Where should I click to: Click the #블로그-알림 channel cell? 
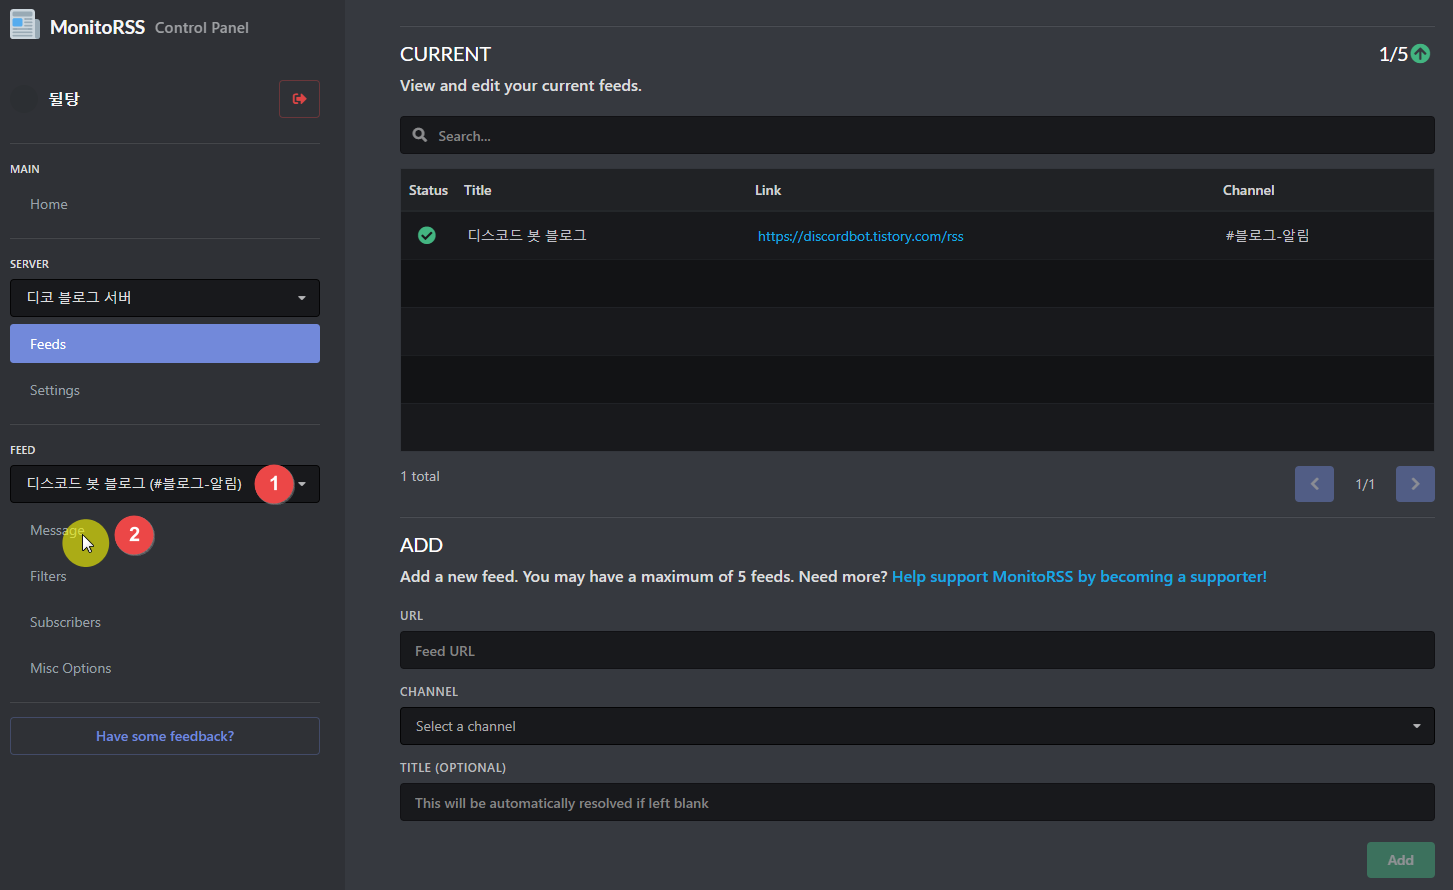(1267, 235)
